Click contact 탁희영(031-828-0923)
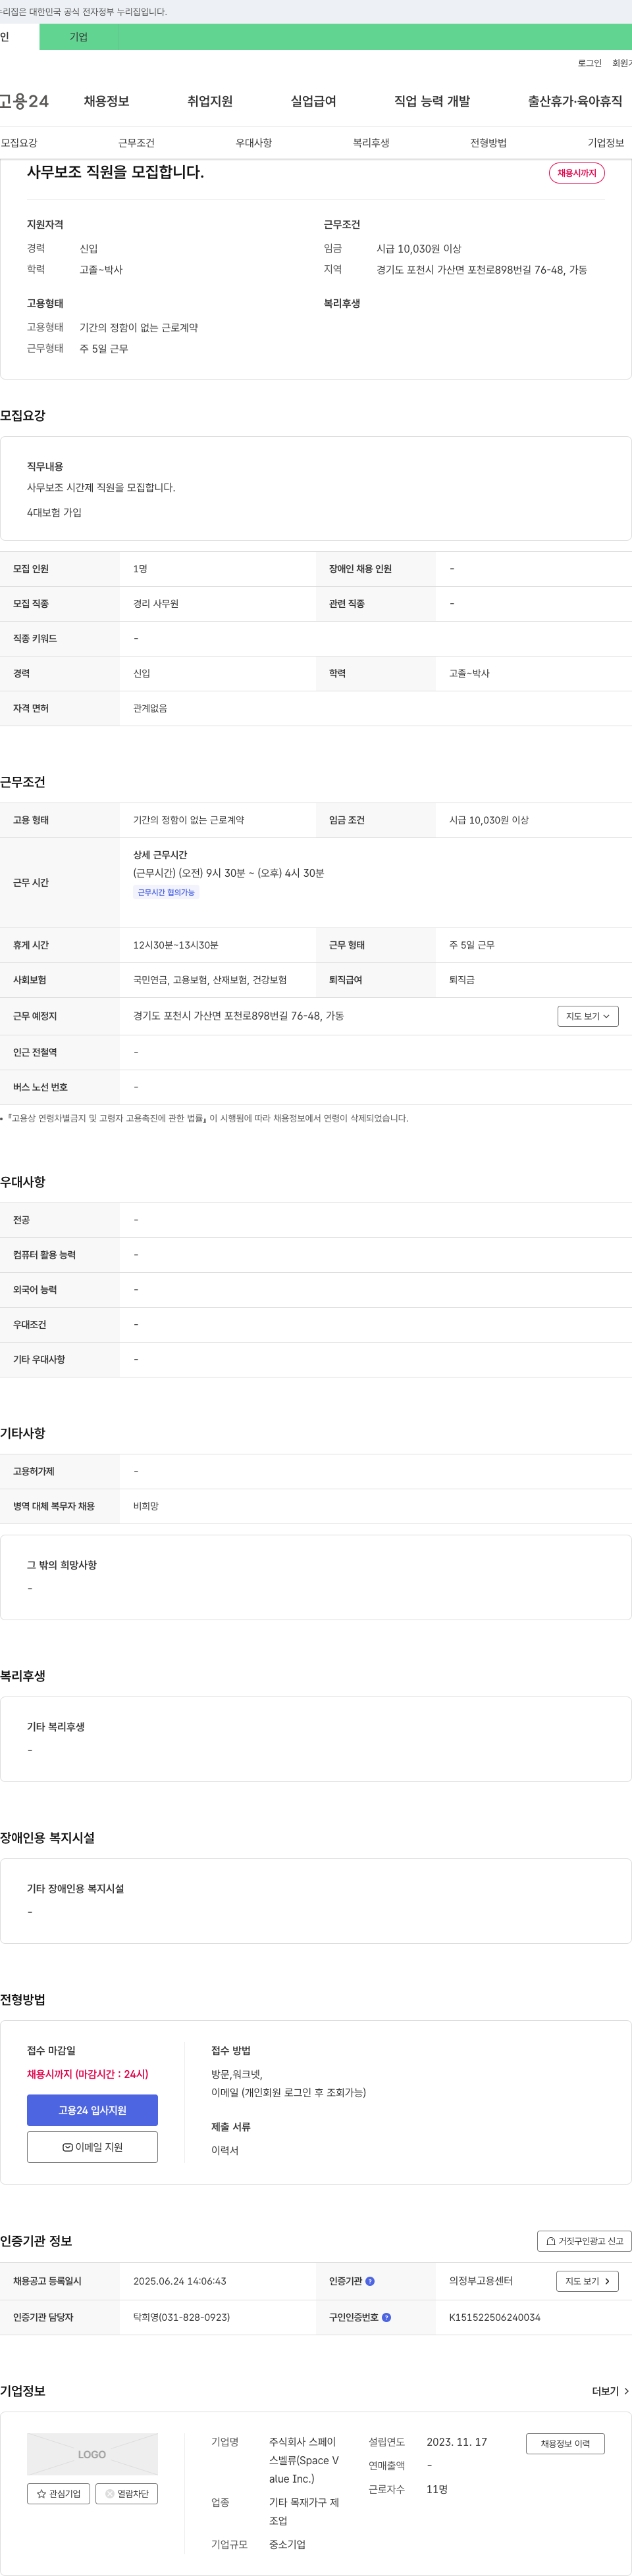 [x=181, y=2317]
